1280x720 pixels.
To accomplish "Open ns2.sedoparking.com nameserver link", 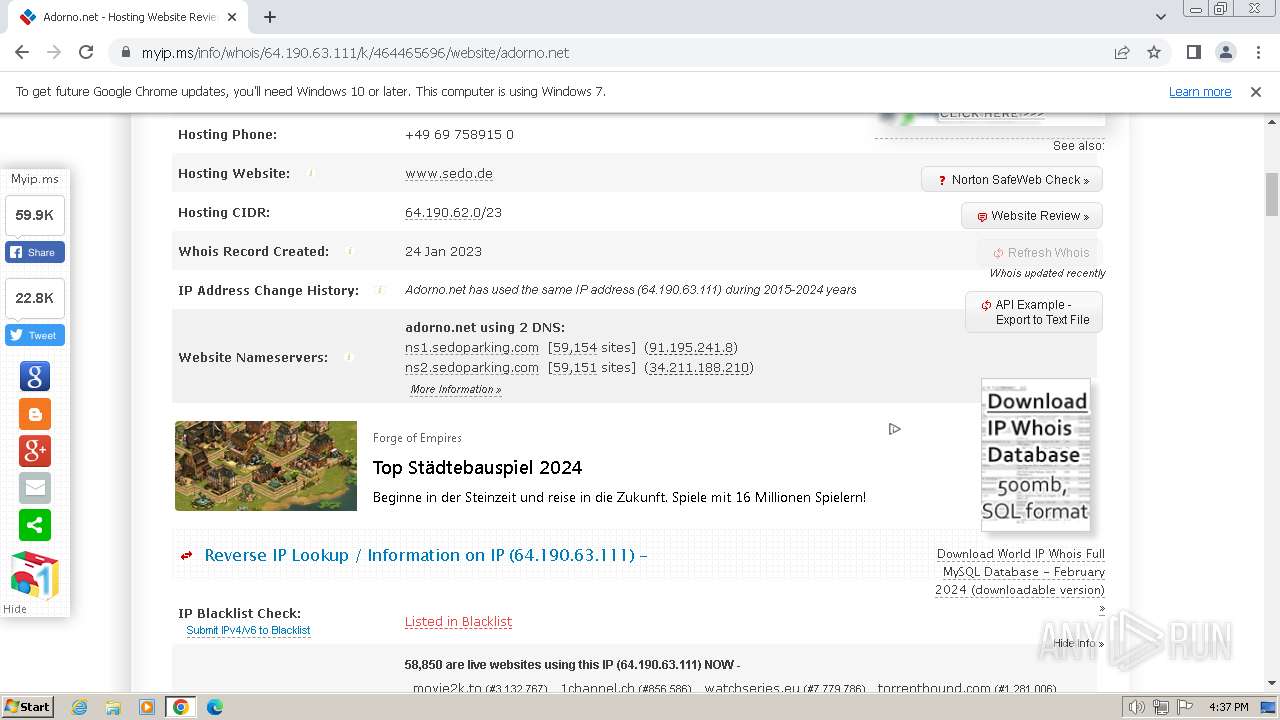I will (472, 368).
